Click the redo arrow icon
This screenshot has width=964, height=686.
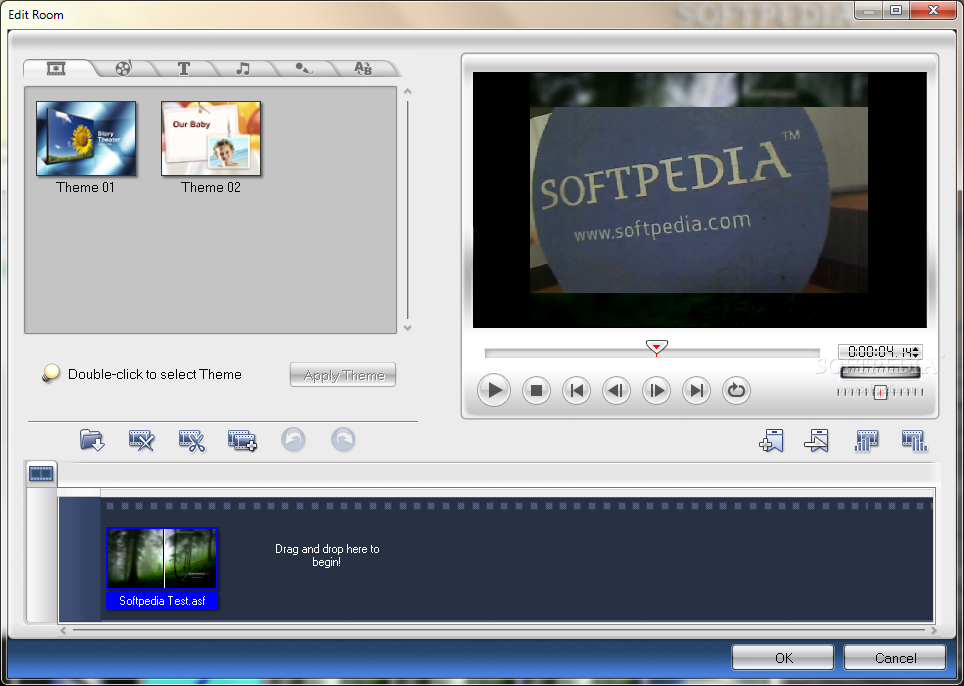(x=343, y=440)
